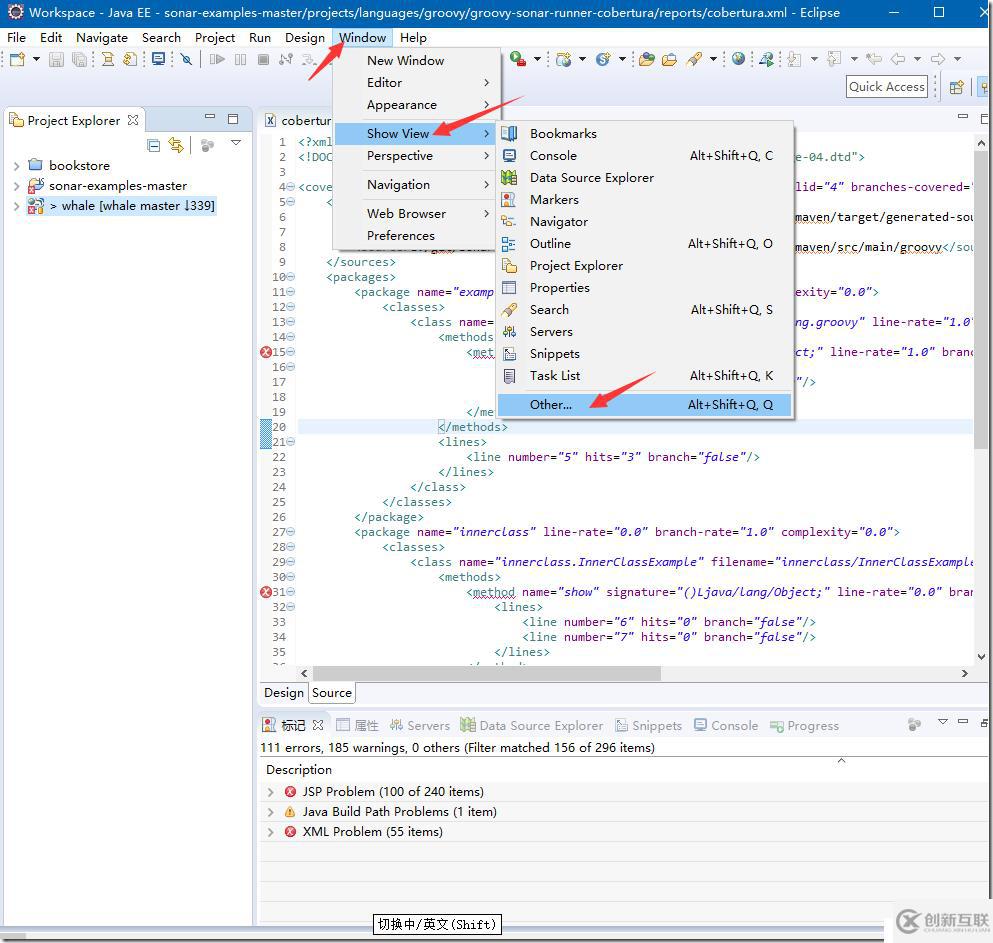Click the error marker on line 15

click(x=266, y=352)
